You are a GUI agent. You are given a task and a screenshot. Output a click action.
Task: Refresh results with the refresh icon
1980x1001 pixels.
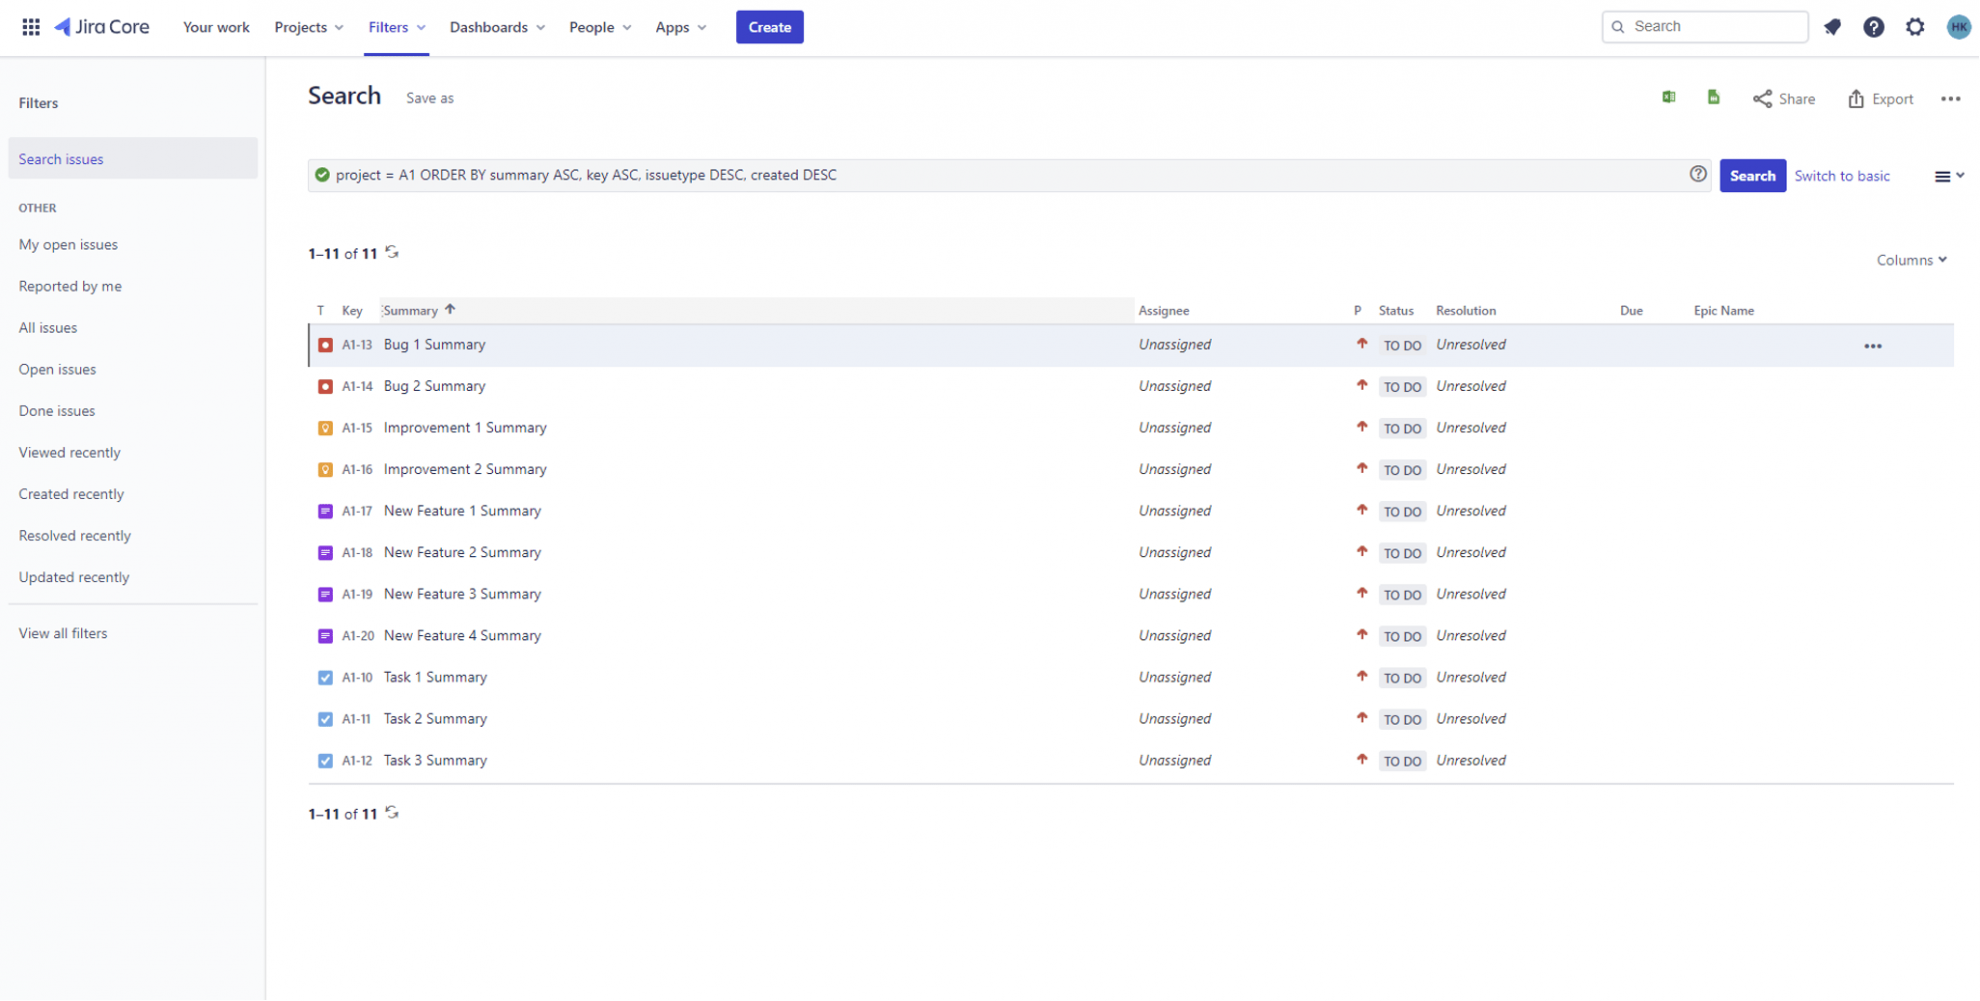391,253
